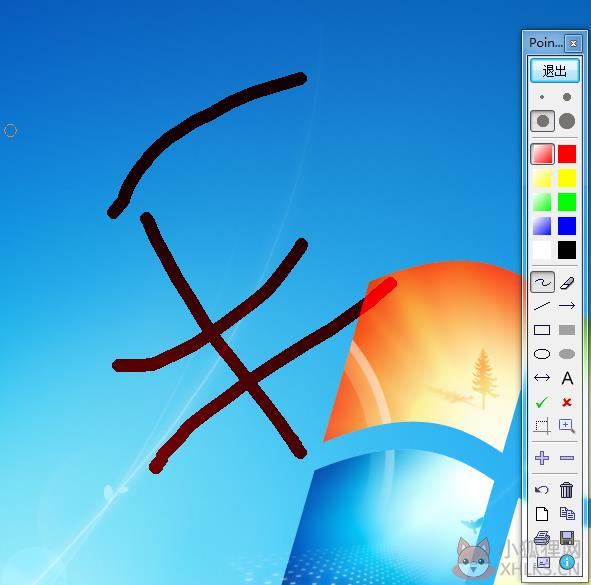Pick the solid yellow color swatch

click(567, 178)
